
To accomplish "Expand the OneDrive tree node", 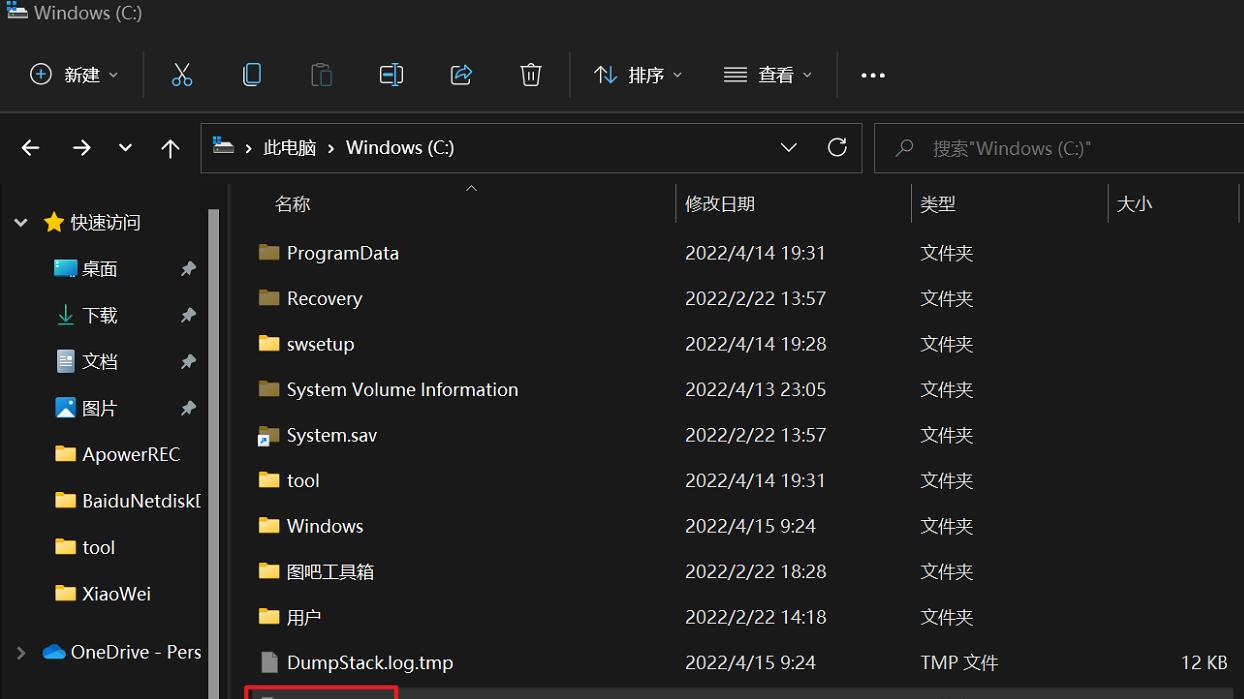I will click(x=20, y=652).
